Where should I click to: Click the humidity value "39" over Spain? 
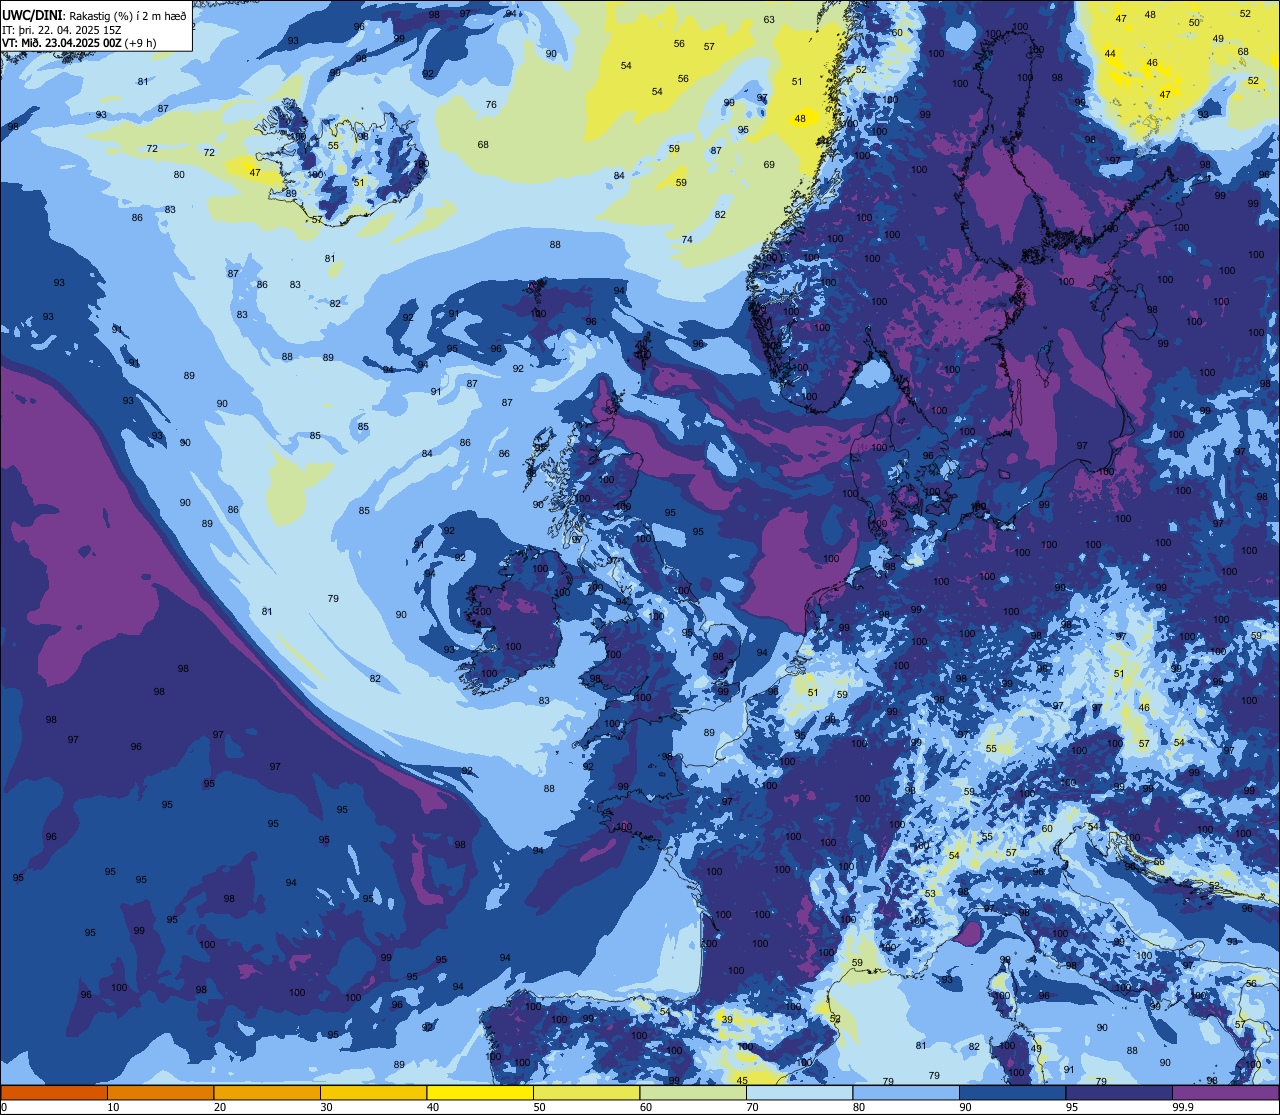click(x=727, y=1020)
